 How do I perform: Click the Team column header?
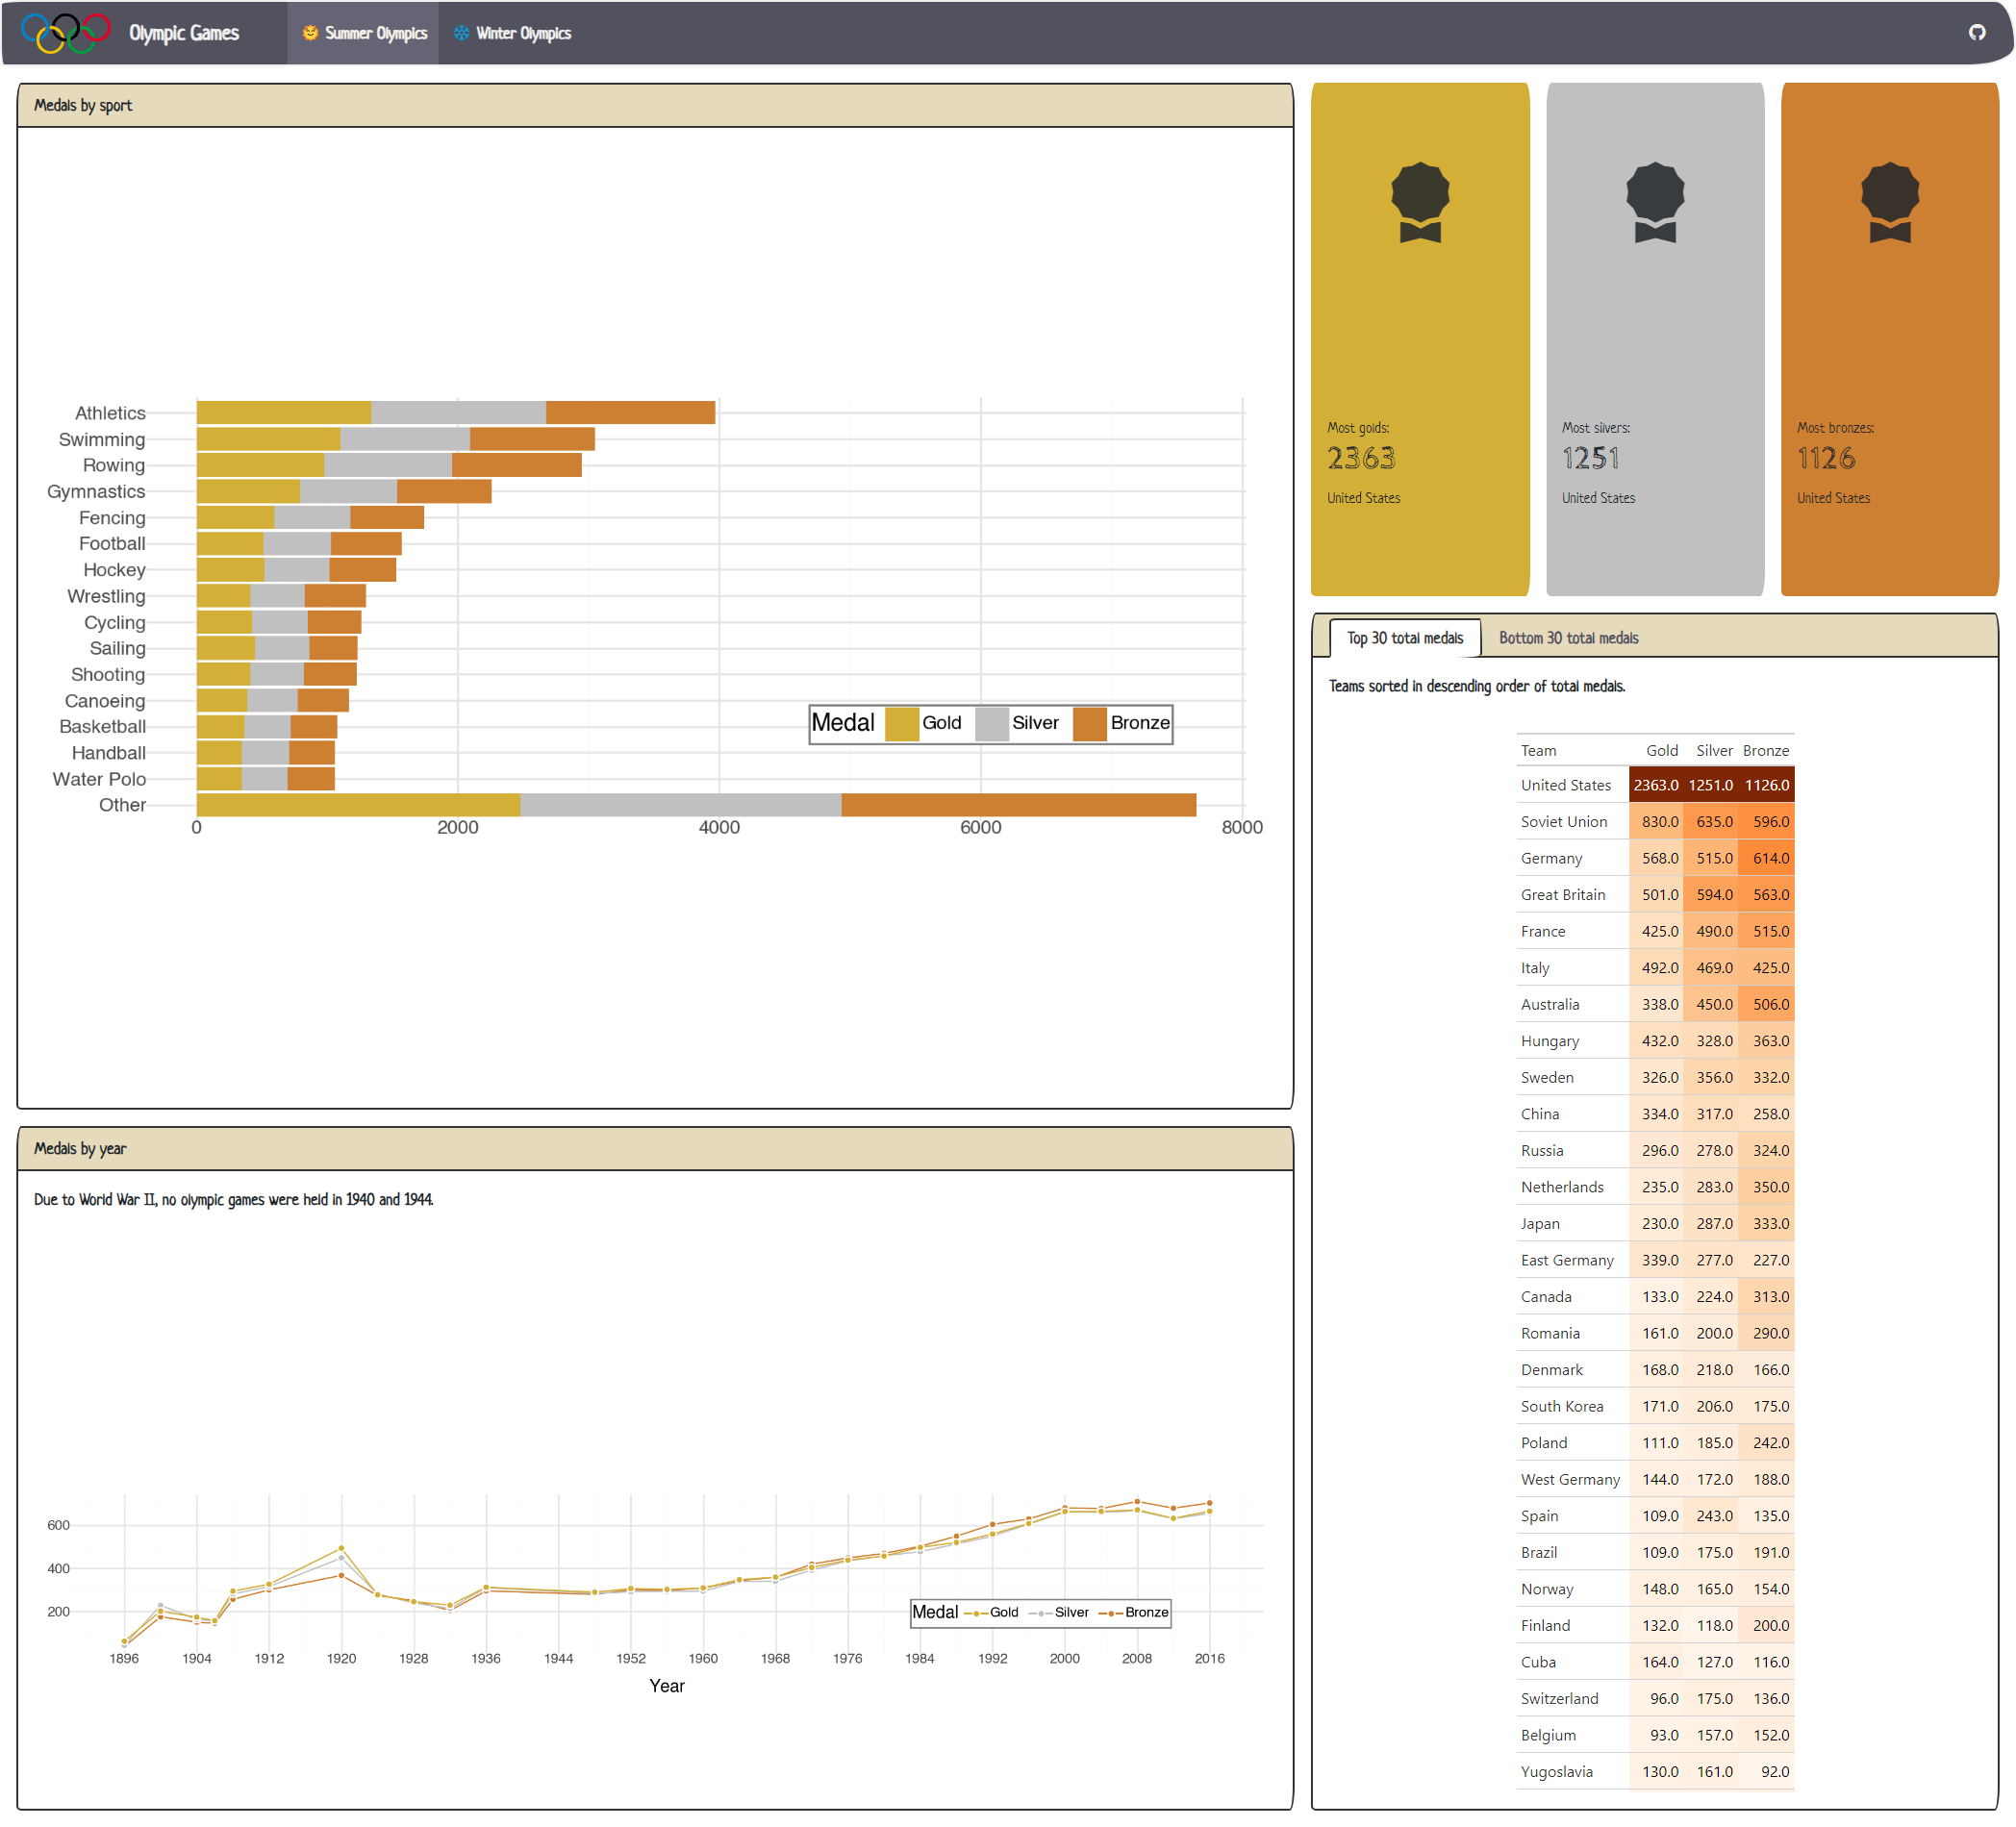click(x=1538, y=750)
